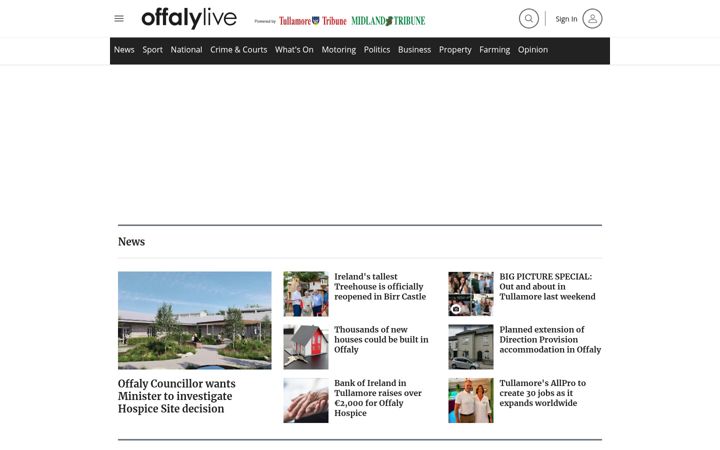720x450 pixels.
Task: Read Offaly Councillor Hospice Site headline
Action: coord(177,396)
